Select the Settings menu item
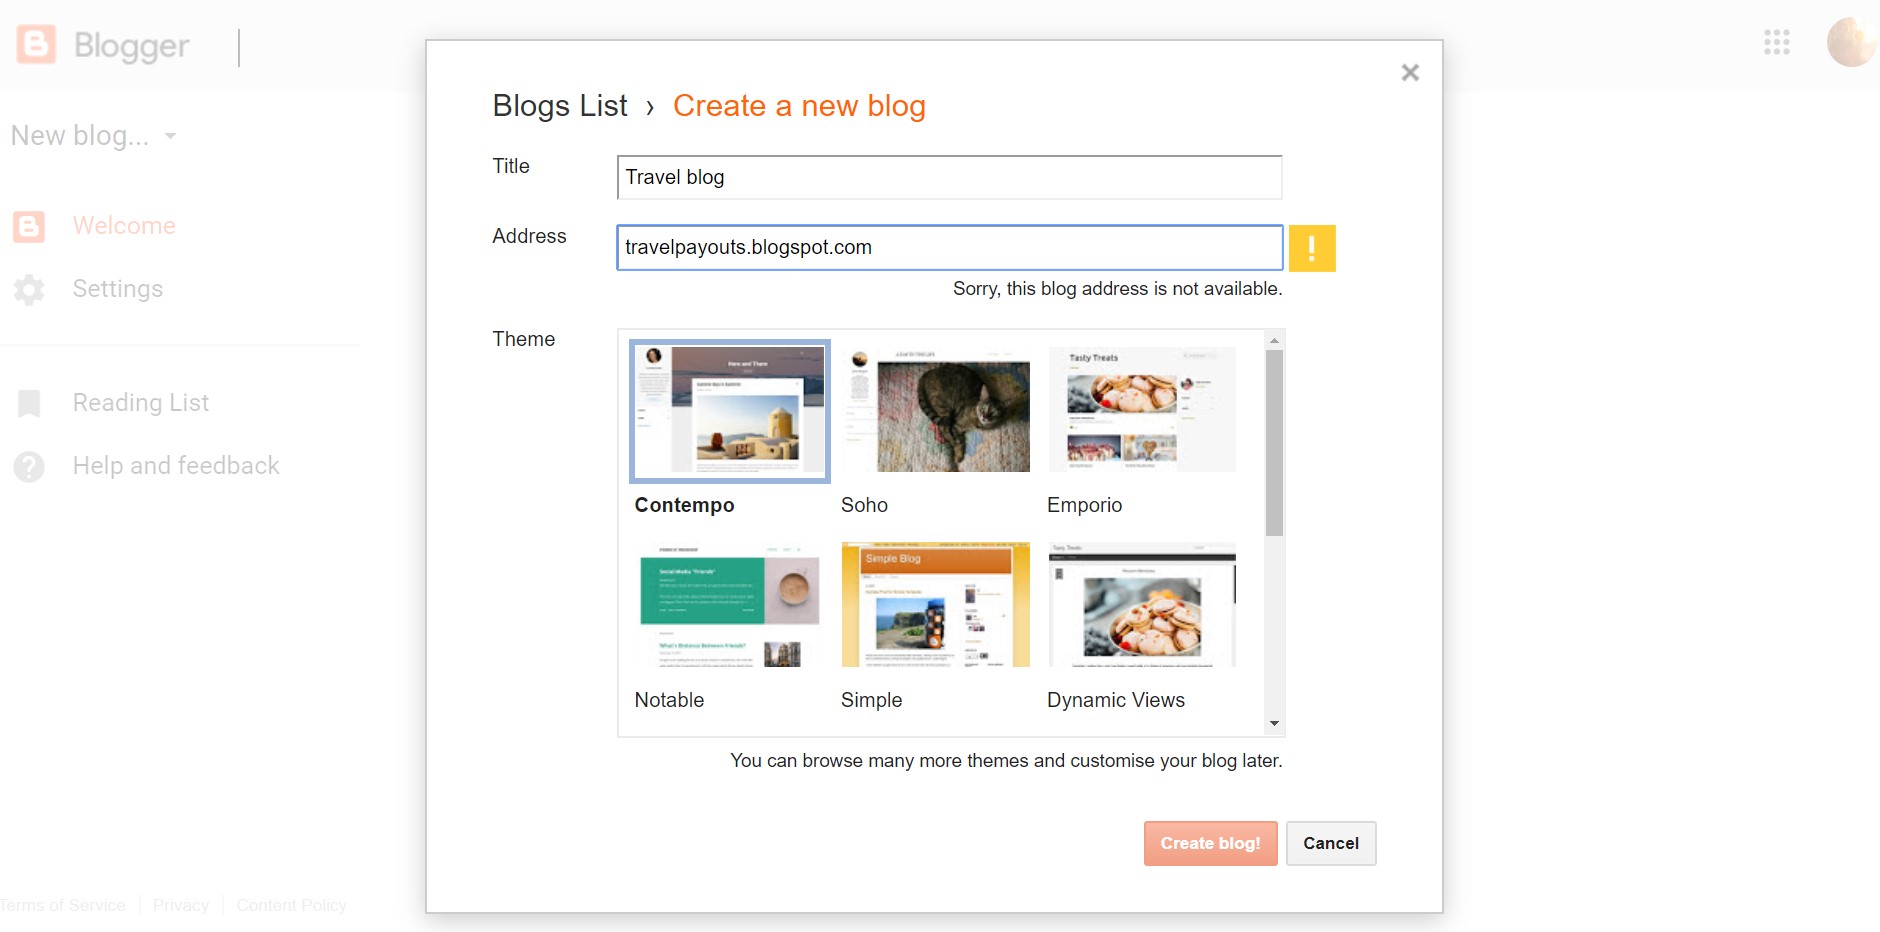This screenshot has height=932, width=1880. point(117,289)
